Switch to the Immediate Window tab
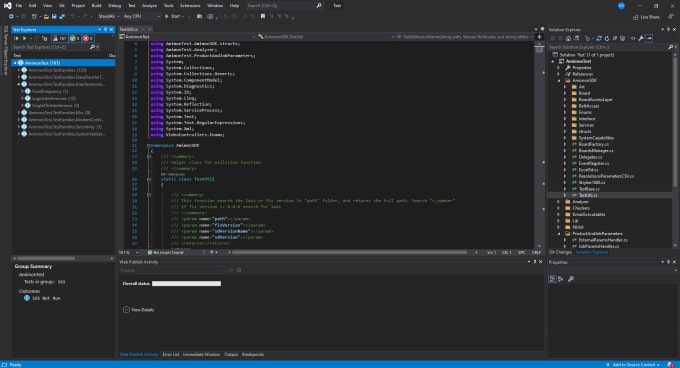The image size is (680, 368). click(x=201, y=355)
